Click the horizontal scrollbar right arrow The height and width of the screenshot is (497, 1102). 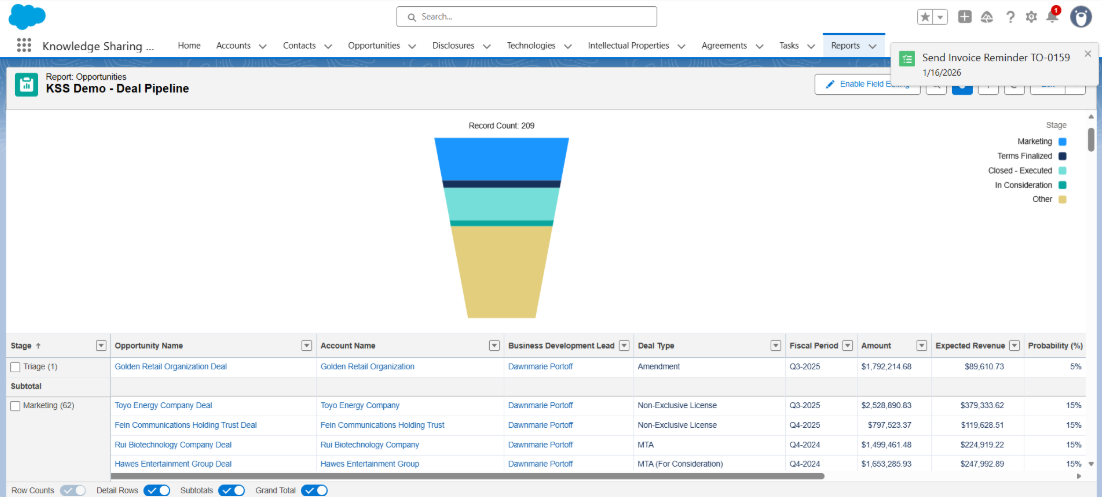(1080, 476)
